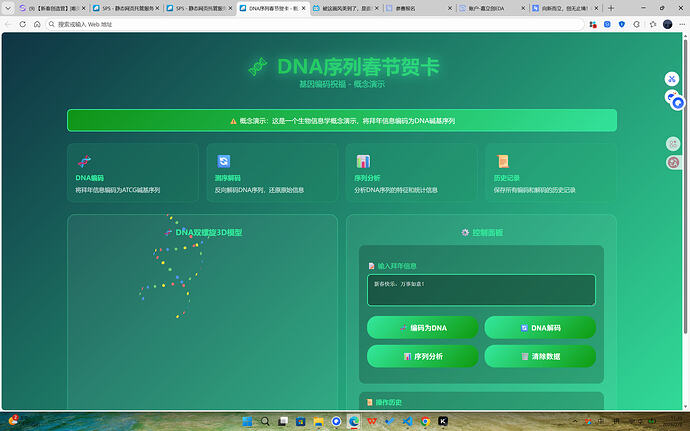Open the browser home page icon
690x431 pixels.
pos(37,24)
